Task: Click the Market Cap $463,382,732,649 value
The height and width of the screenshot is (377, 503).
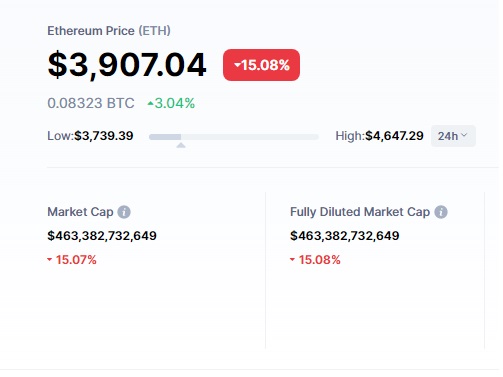Action: point(102,236)
